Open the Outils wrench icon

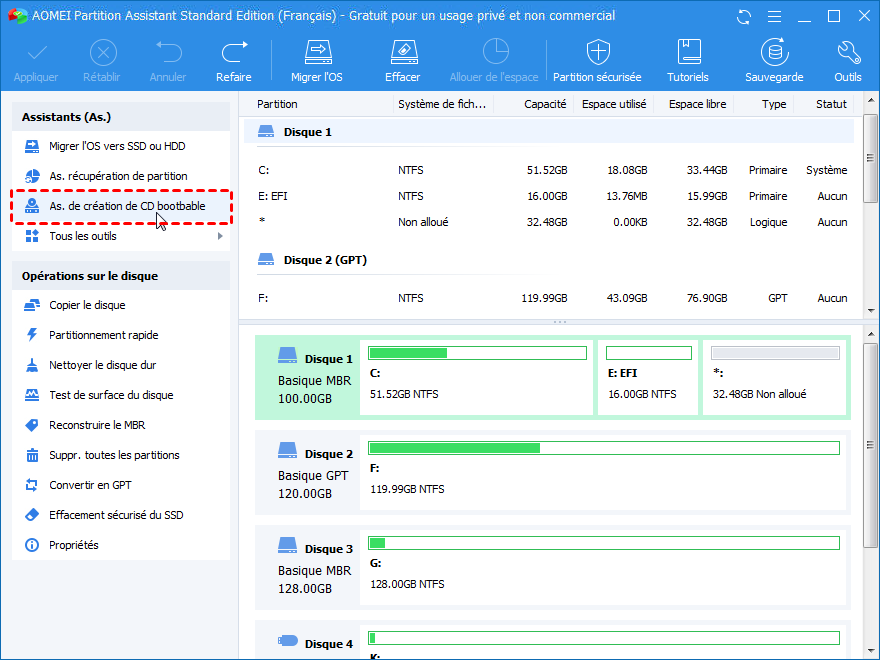(849, 52)
